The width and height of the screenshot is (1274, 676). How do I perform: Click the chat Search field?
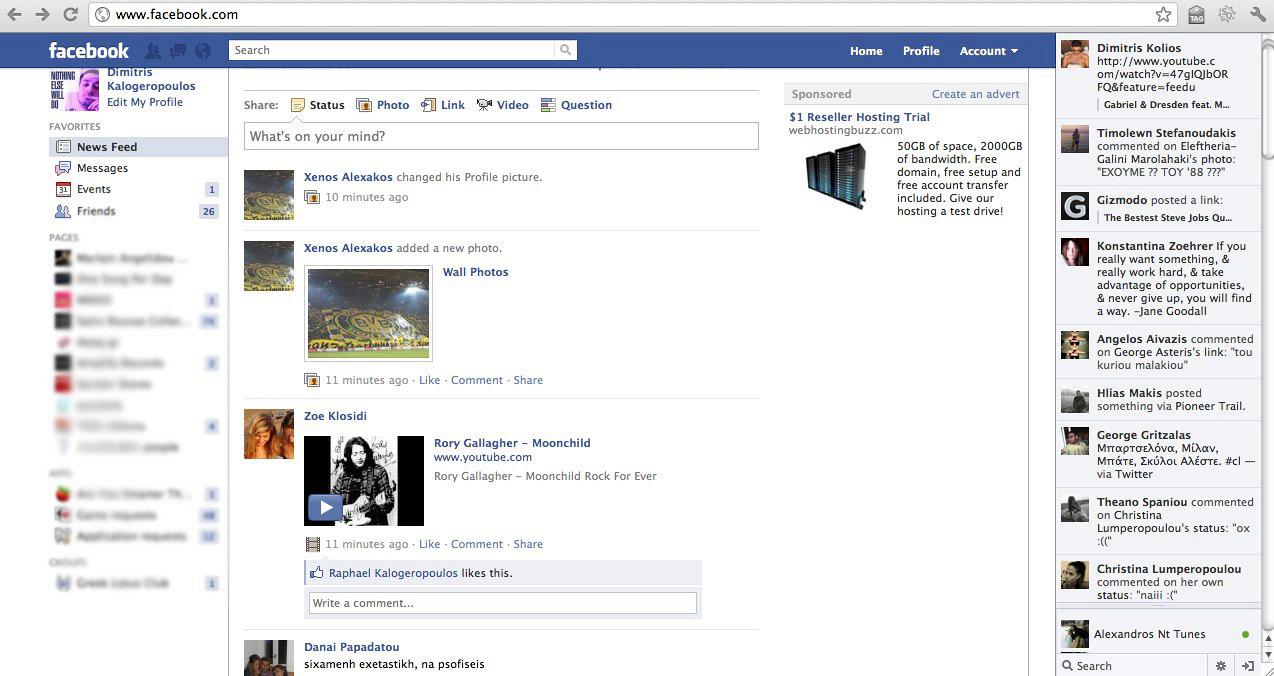pos(1133,665)
